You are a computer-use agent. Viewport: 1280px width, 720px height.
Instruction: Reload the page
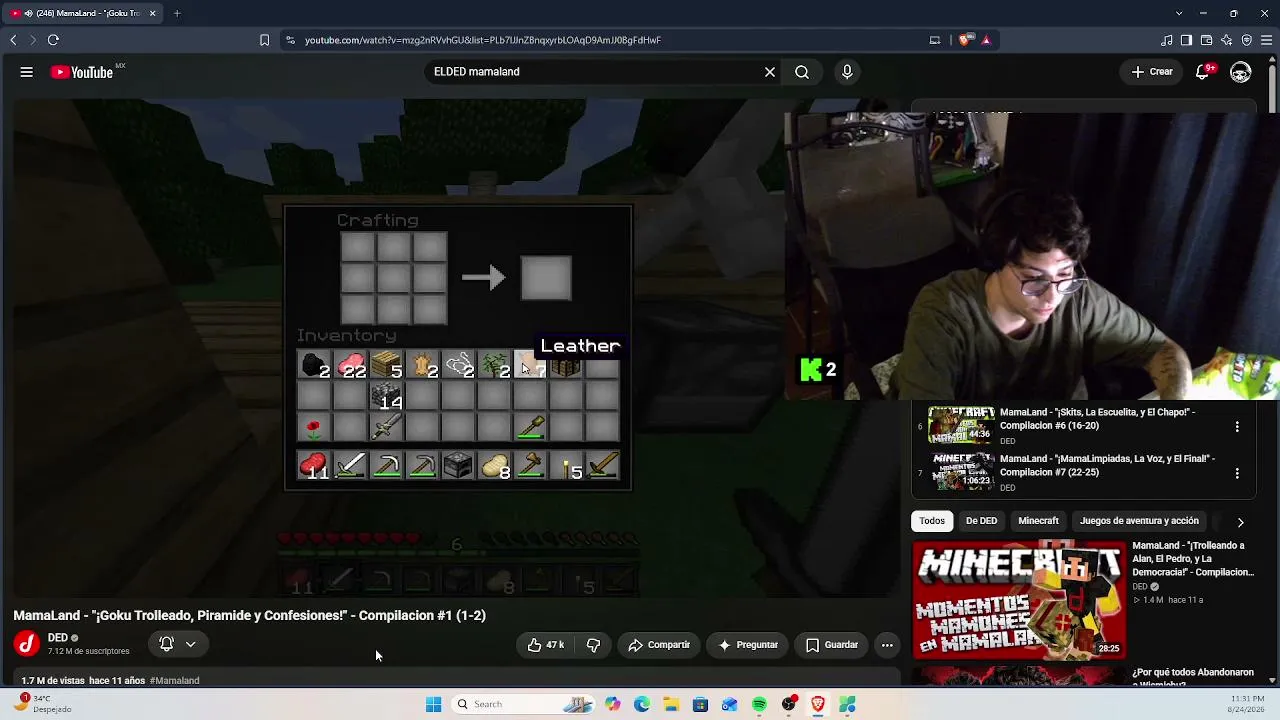(53, 40)
